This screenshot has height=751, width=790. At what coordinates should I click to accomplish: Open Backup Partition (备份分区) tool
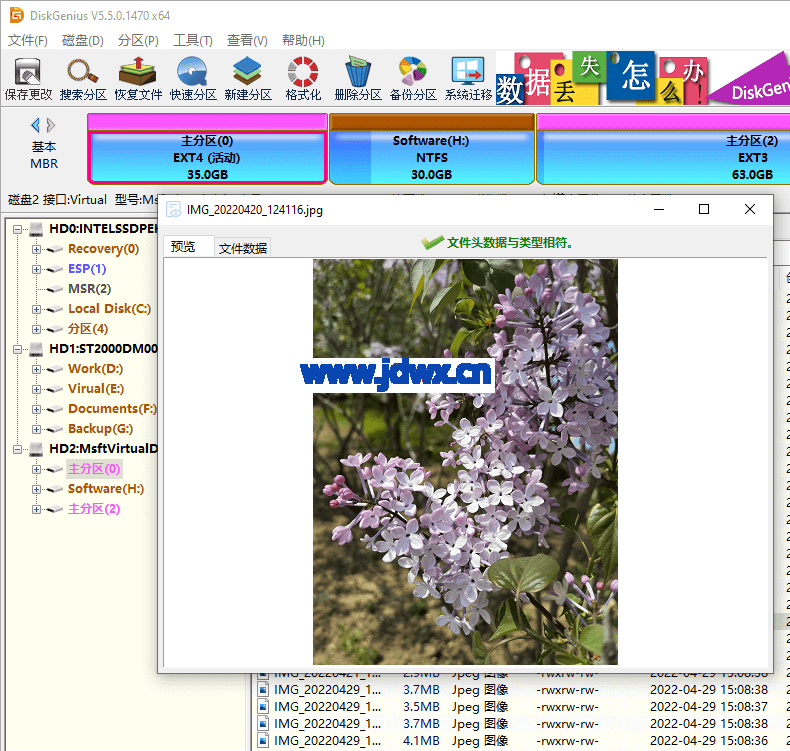(413, 78)
